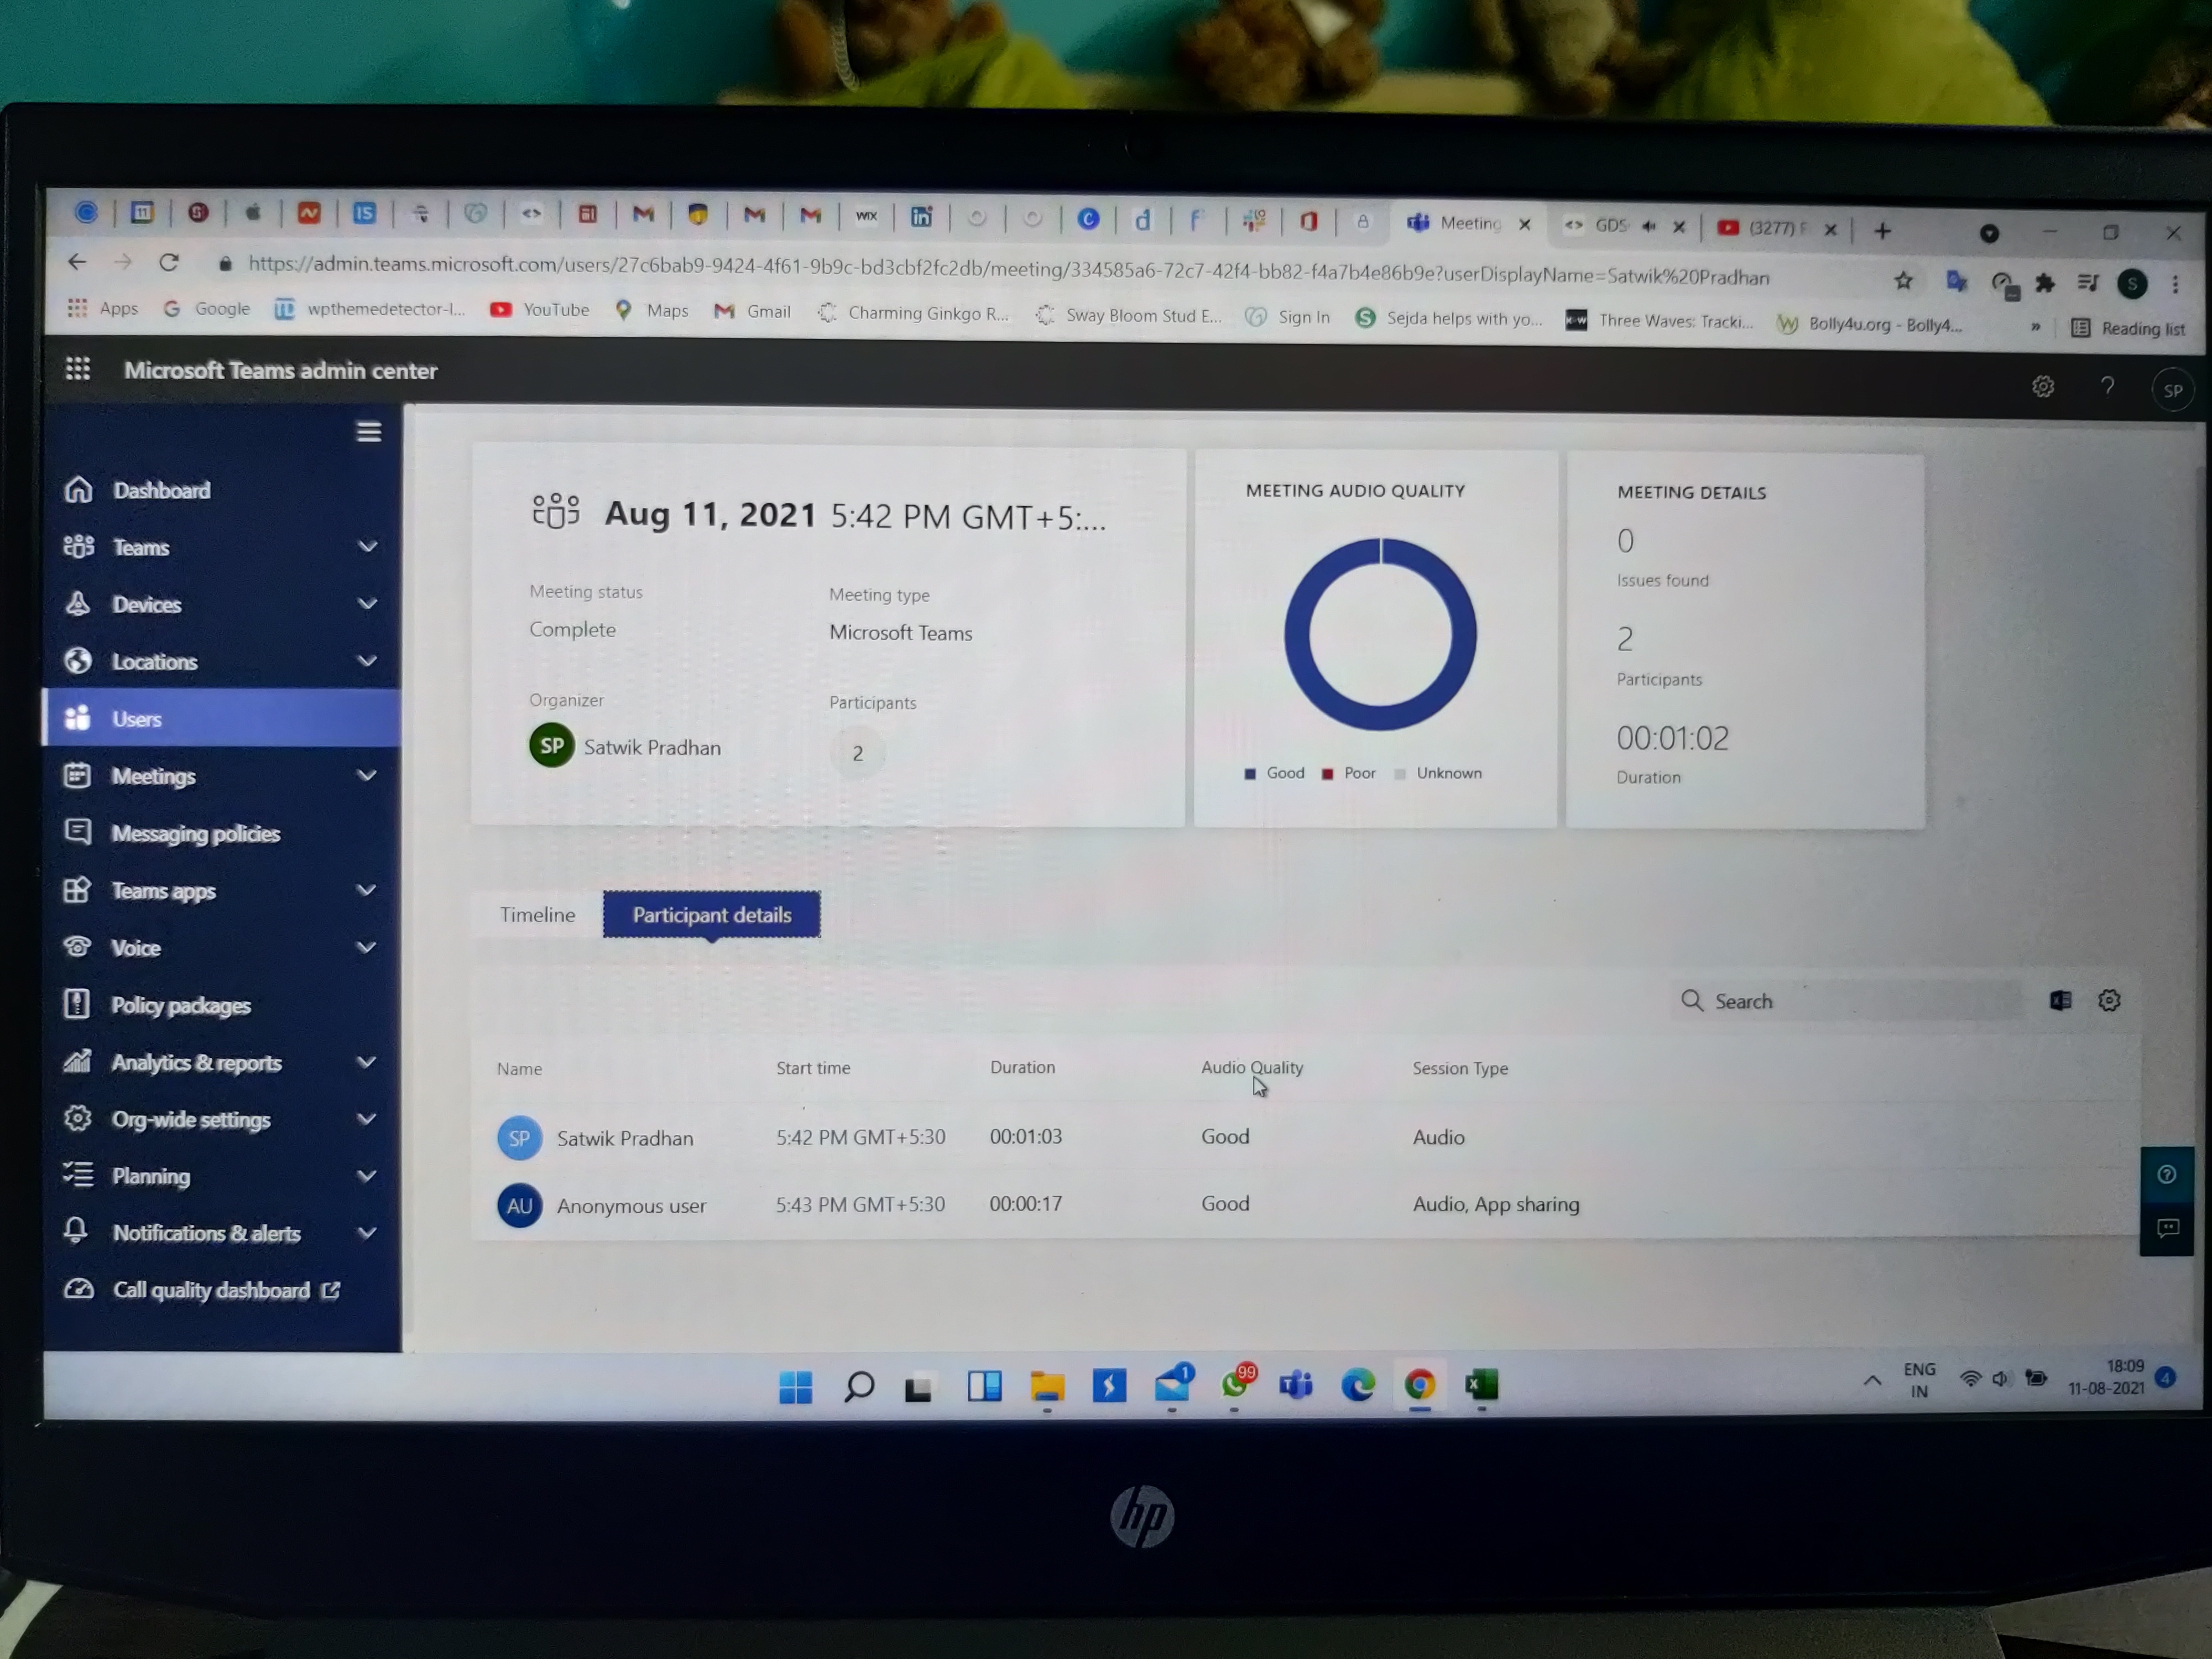Viewport: 2212px width, 1659px height.
Task: Click the feedback chat icon
Action: (2167, 1227)
